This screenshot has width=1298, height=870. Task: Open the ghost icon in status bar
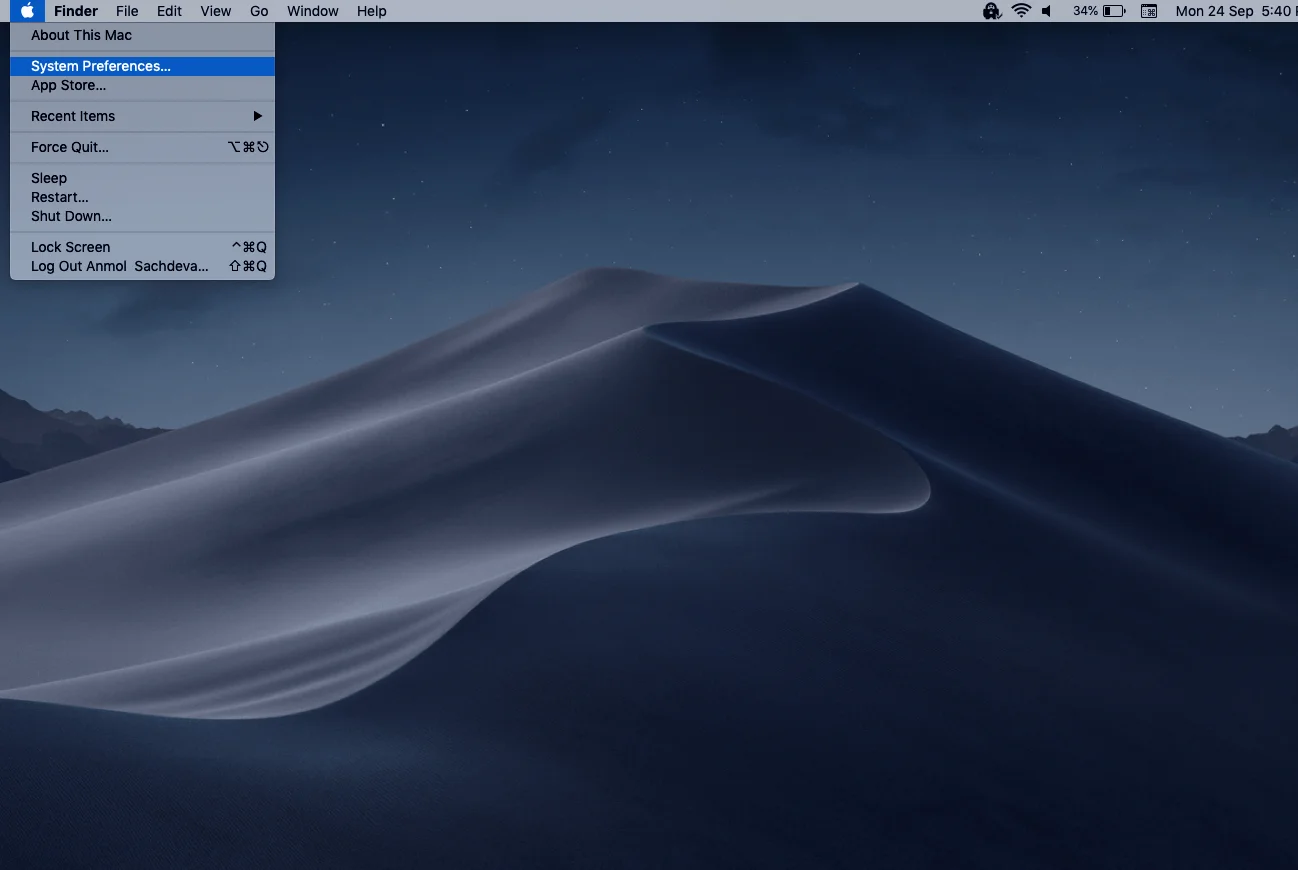point(991,11)
